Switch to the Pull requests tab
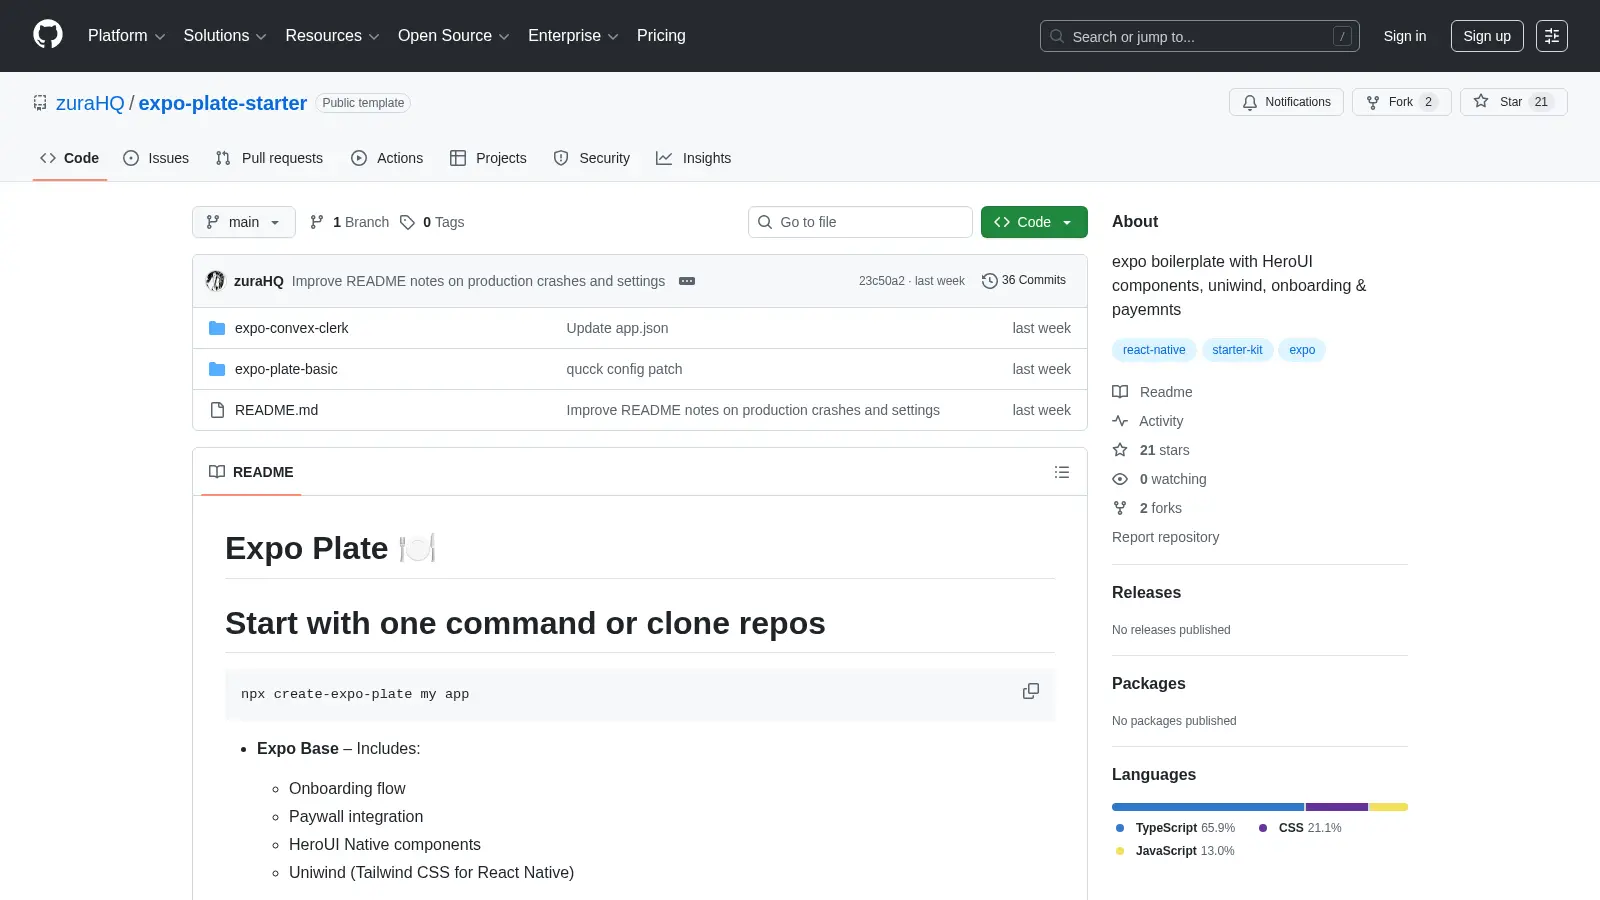Image resolution: width=1600 pixels, height=900 pixels. click(x=269, y=158)
